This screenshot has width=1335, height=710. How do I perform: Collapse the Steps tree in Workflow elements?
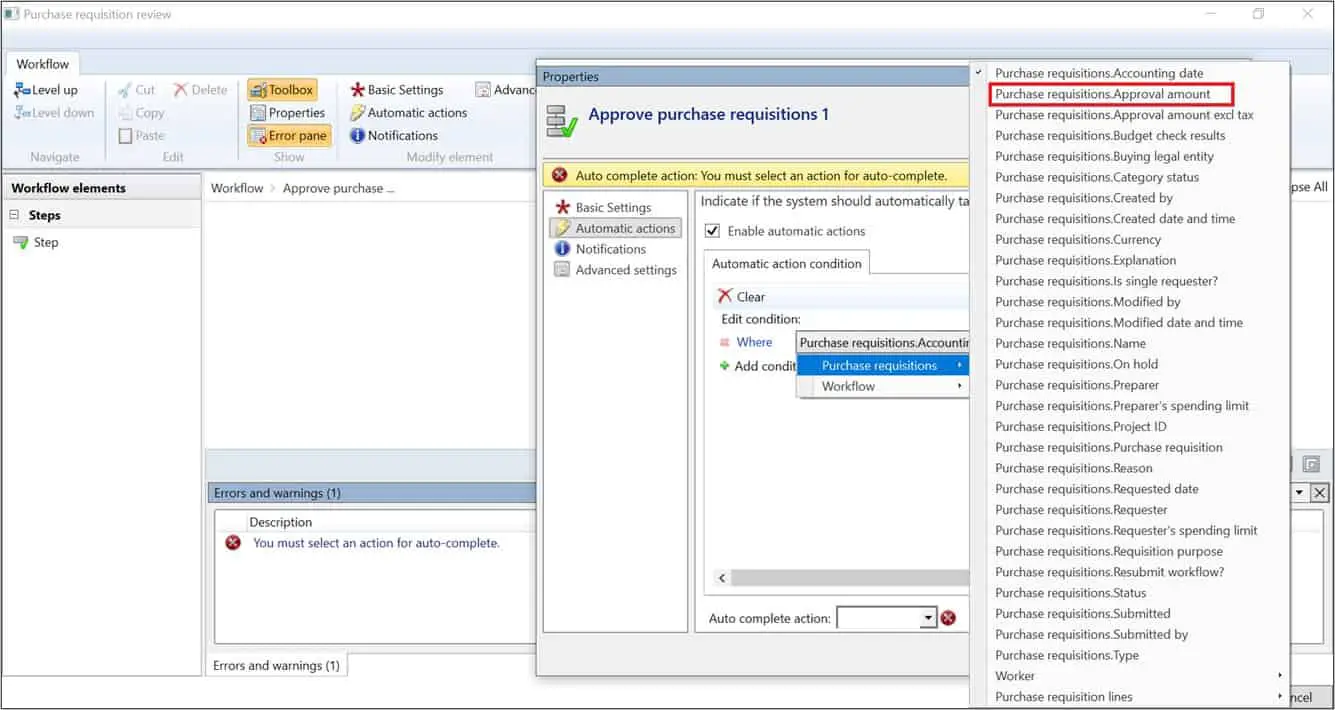12,214
